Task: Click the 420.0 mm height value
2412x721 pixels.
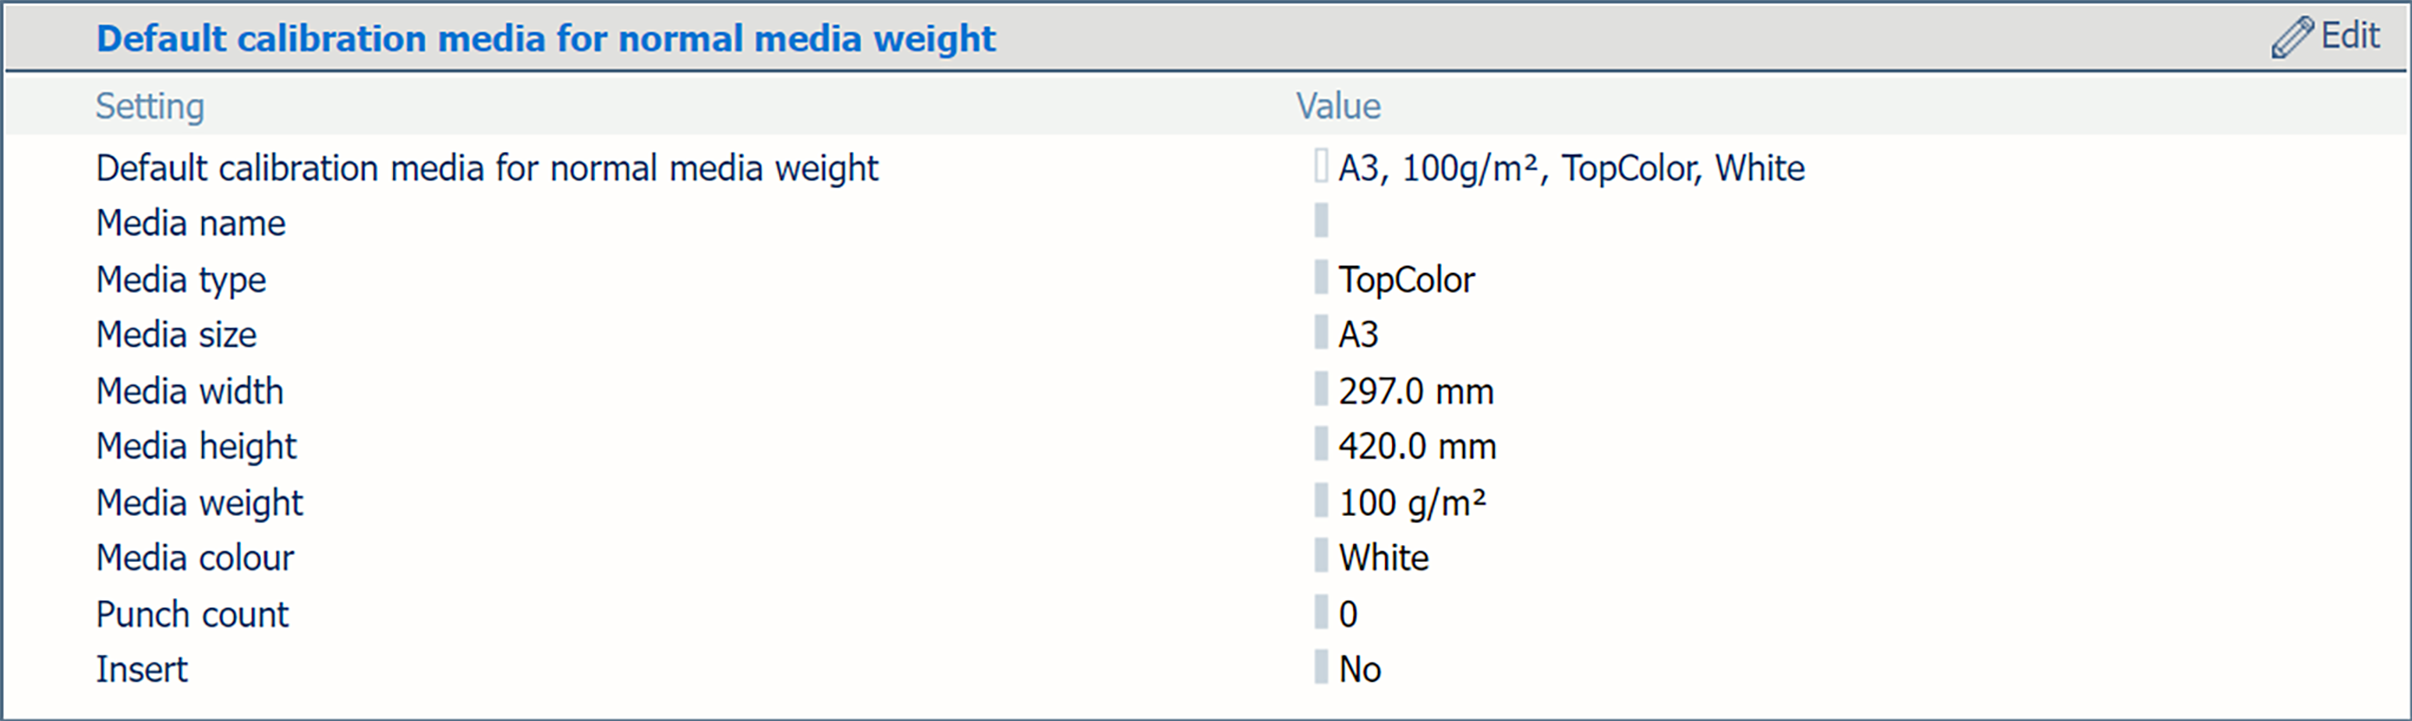Action: (1417, 446)
